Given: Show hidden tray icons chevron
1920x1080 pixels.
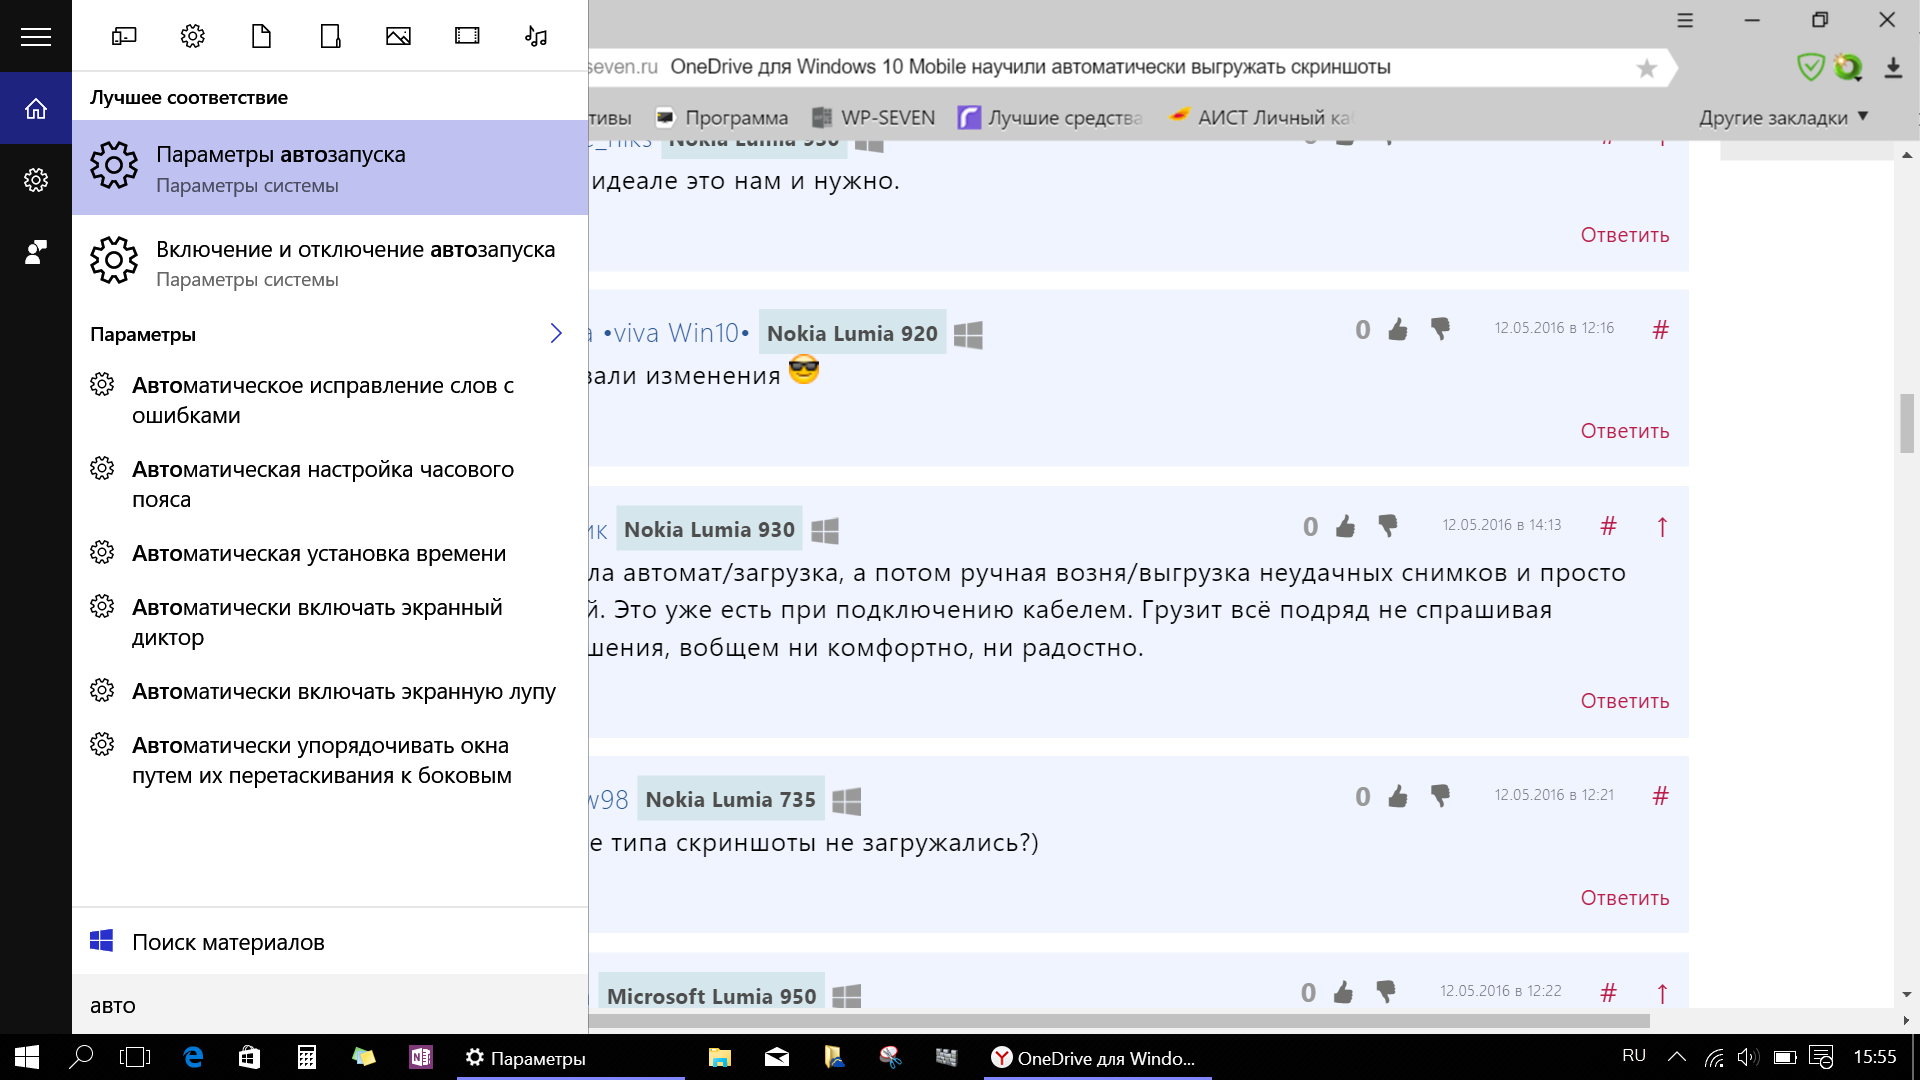Looking at the screenshot, I should (1677, 1057).
